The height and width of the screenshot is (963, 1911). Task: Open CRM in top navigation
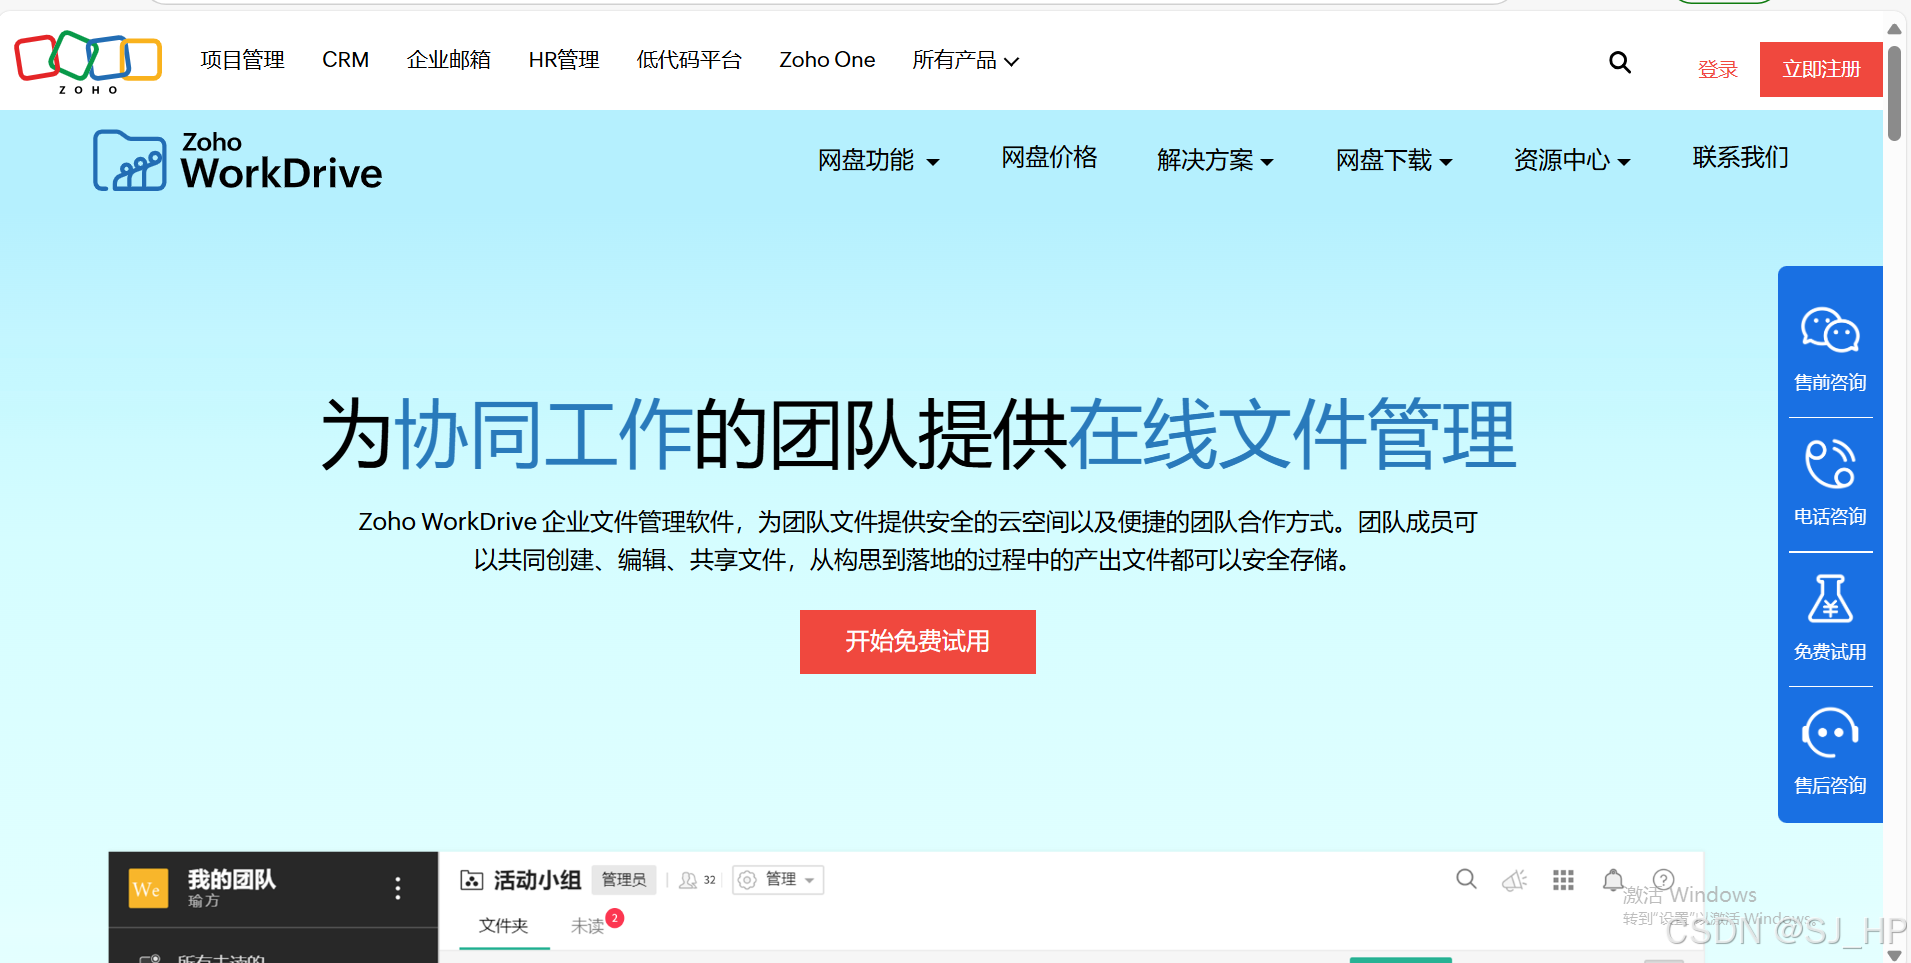coord(345,60)
